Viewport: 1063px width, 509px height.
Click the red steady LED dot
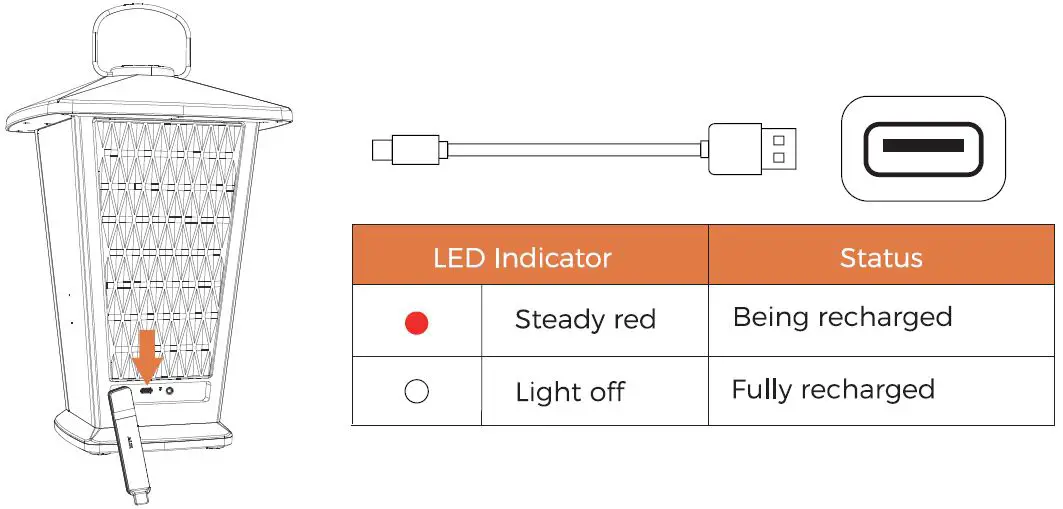[x=416, y=322]
